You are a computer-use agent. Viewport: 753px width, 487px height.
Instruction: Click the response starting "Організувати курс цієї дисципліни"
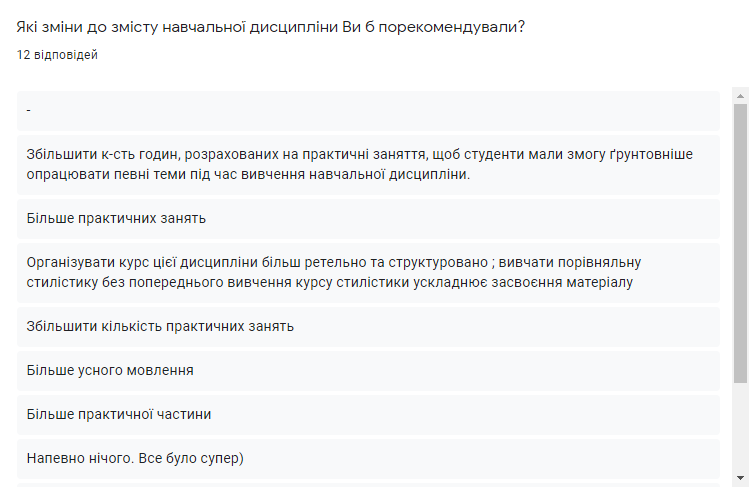pos(368,272)
